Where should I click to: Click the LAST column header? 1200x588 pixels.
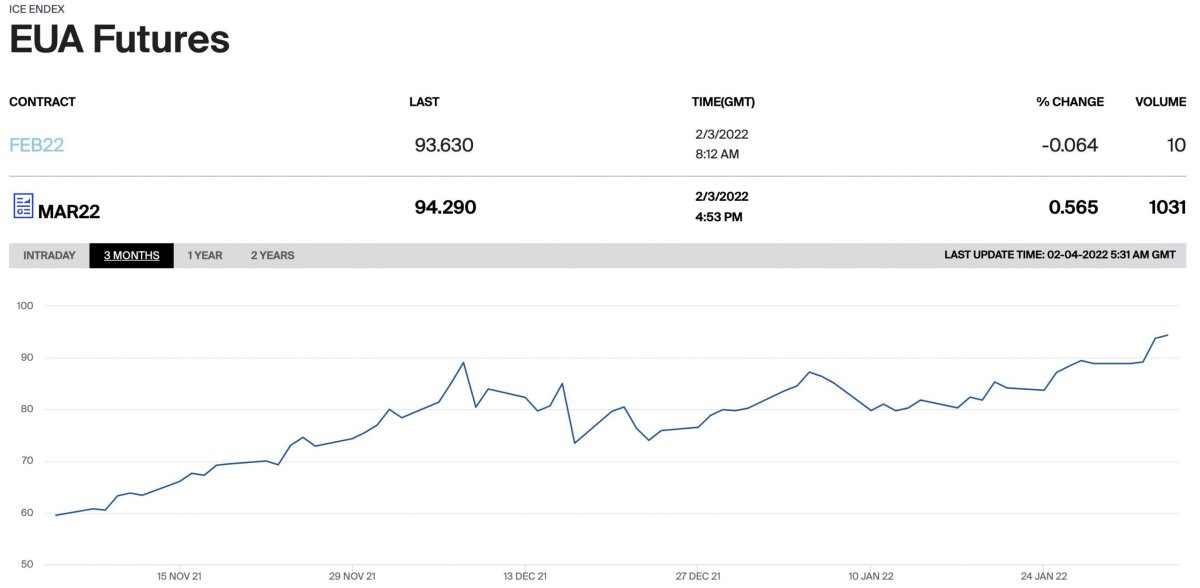[x=424, y=102]
